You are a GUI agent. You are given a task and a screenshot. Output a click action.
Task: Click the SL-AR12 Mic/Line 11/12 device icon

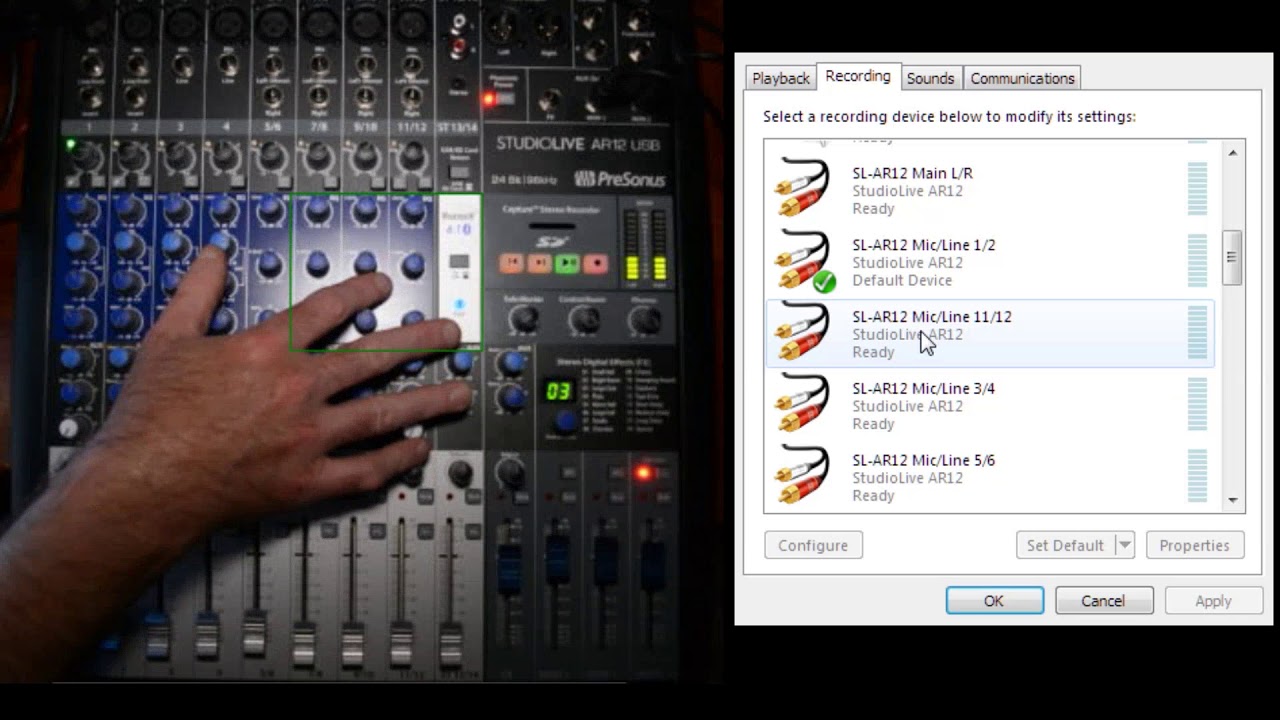[x=803, y=332]
